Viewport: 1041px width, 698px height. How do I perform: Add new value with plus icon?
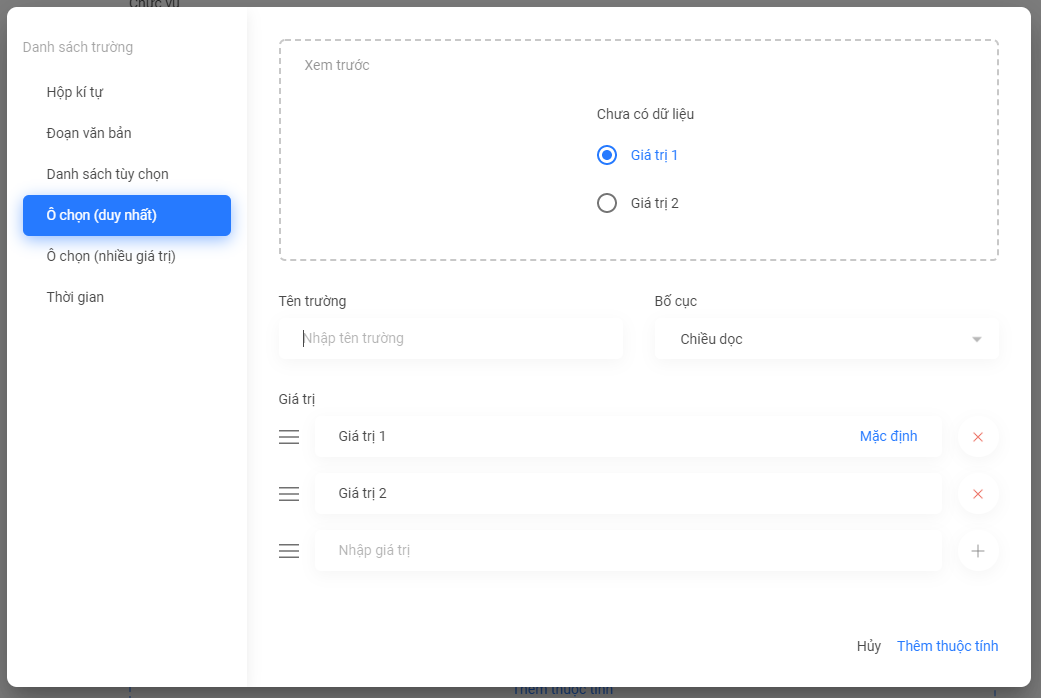point(977,551)
